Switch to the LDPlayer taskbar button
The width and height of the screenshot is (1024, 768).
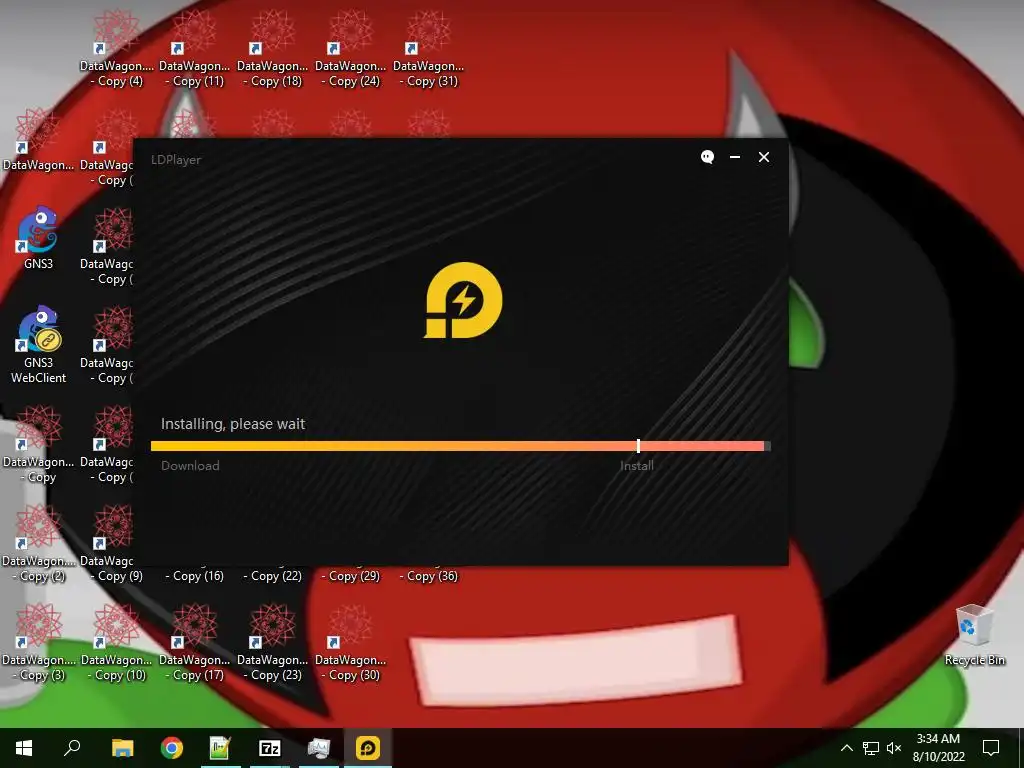point(368,748)
